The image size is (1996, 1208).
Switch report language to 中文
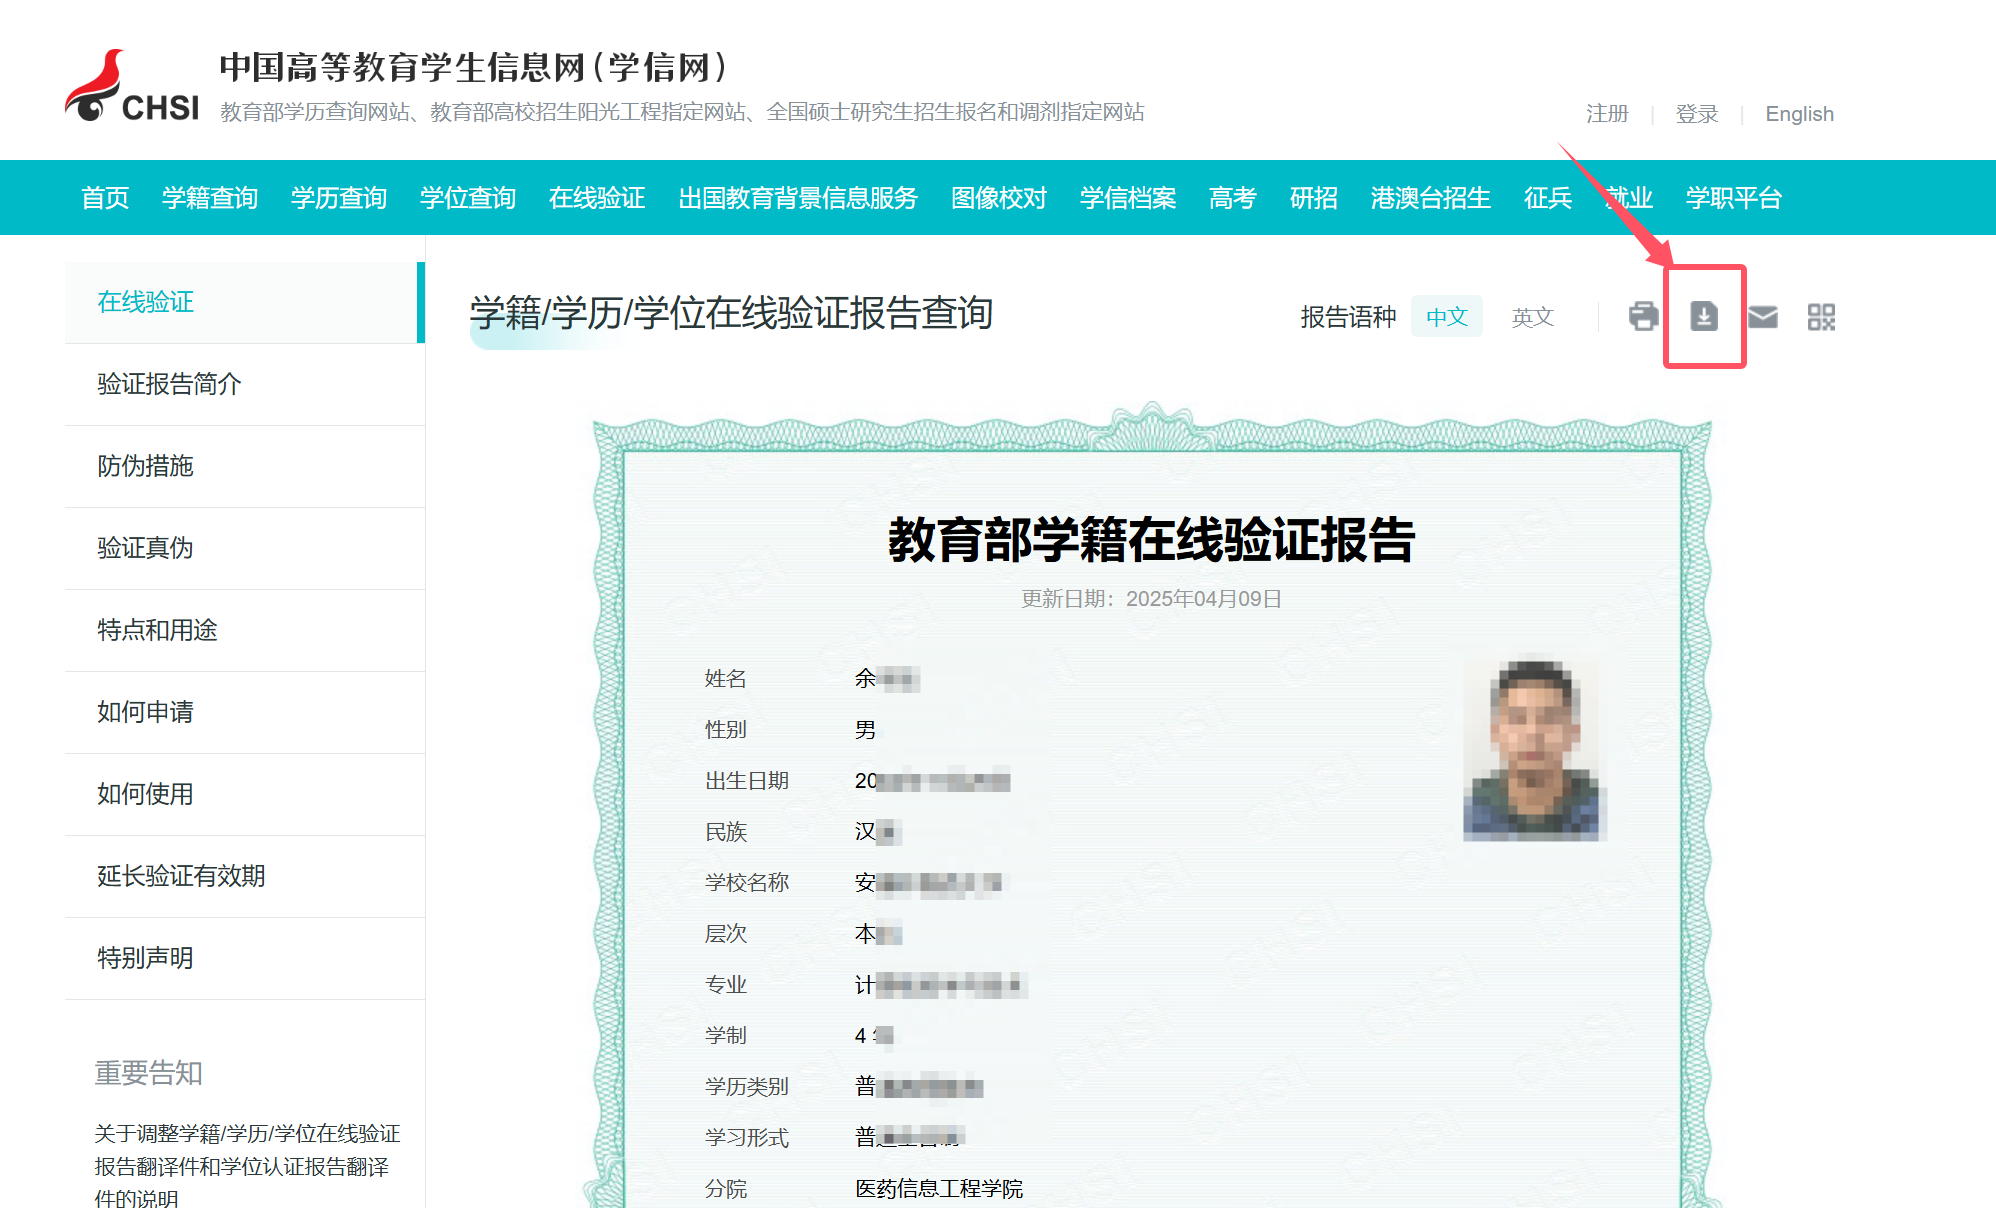pyautogui.click(x=1446, y=317)
